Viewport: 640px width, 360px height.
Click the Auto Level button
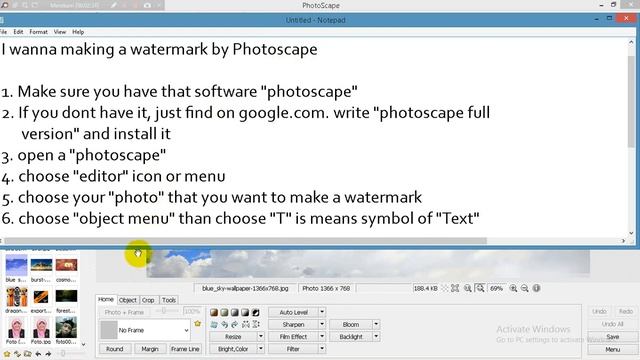[293, 312]
